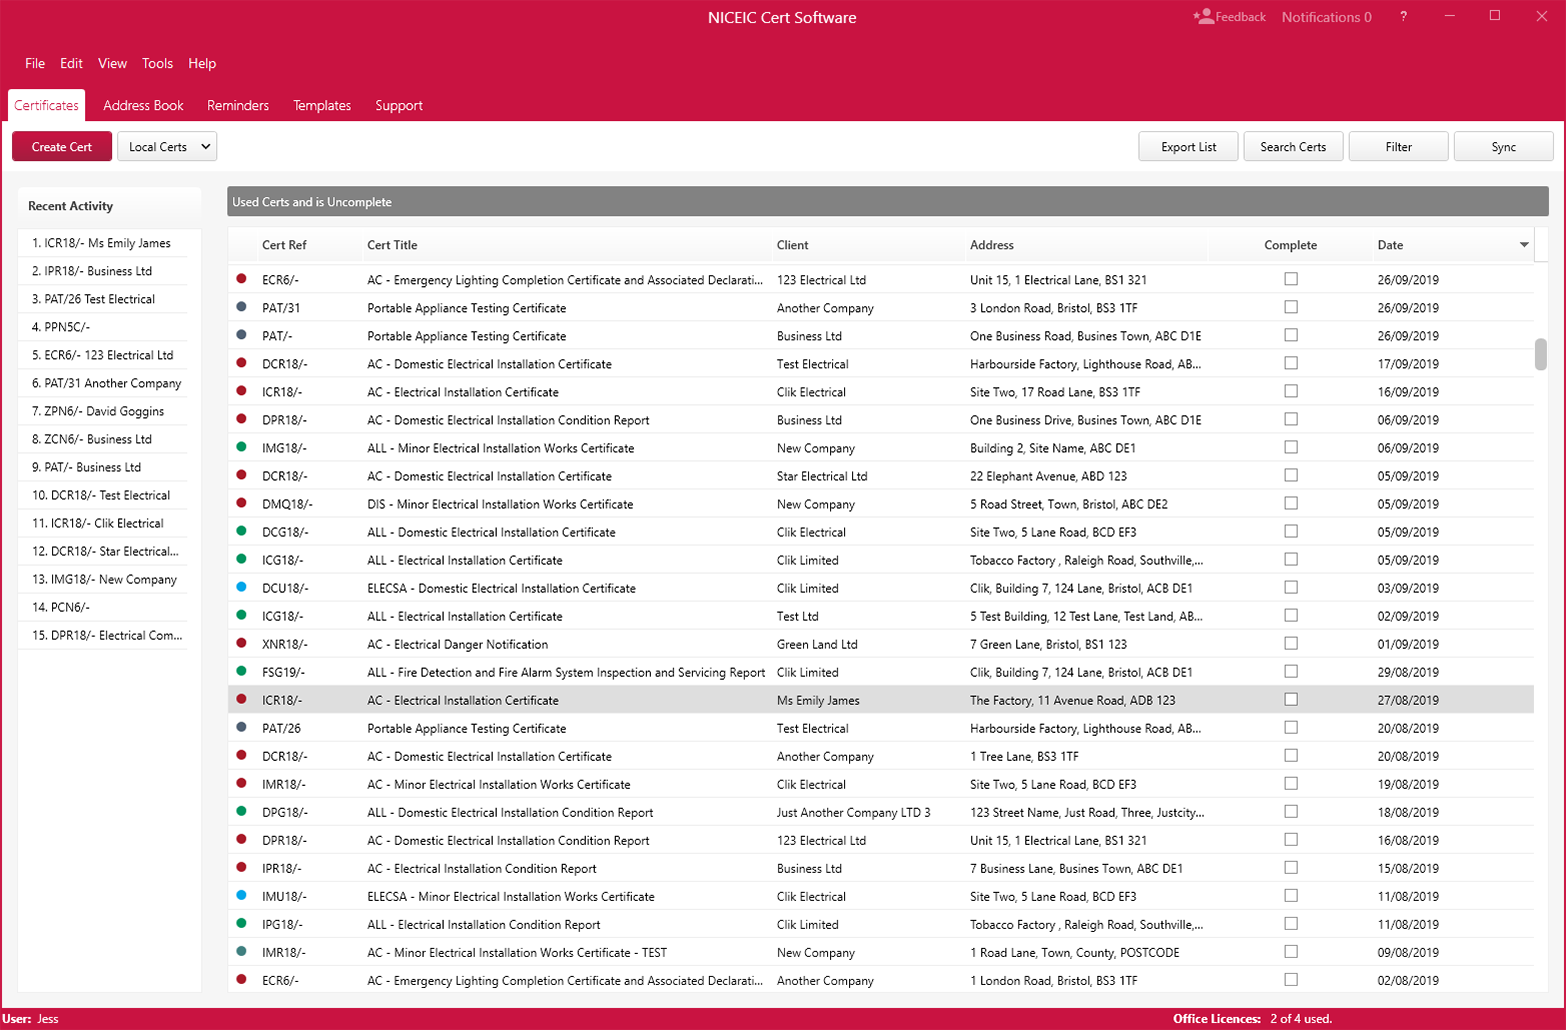Click the certificate list vertical scrollbar
1566x1030 pixels.
pos(1541,355)
